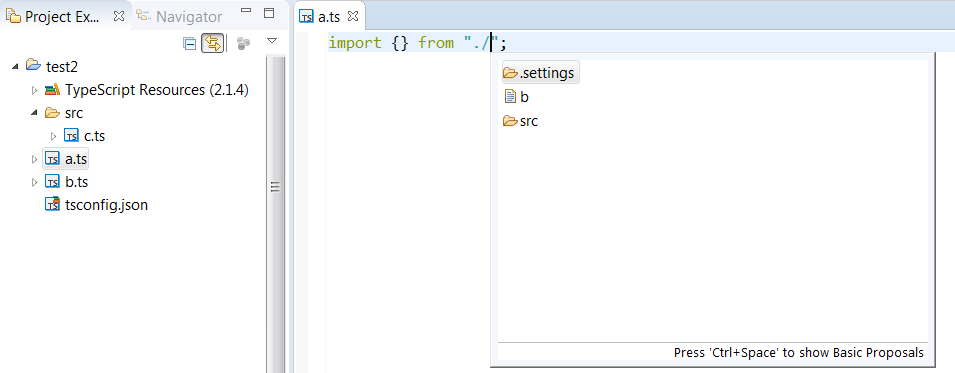Click the b file icon in proposals

(x=510, y=96)
